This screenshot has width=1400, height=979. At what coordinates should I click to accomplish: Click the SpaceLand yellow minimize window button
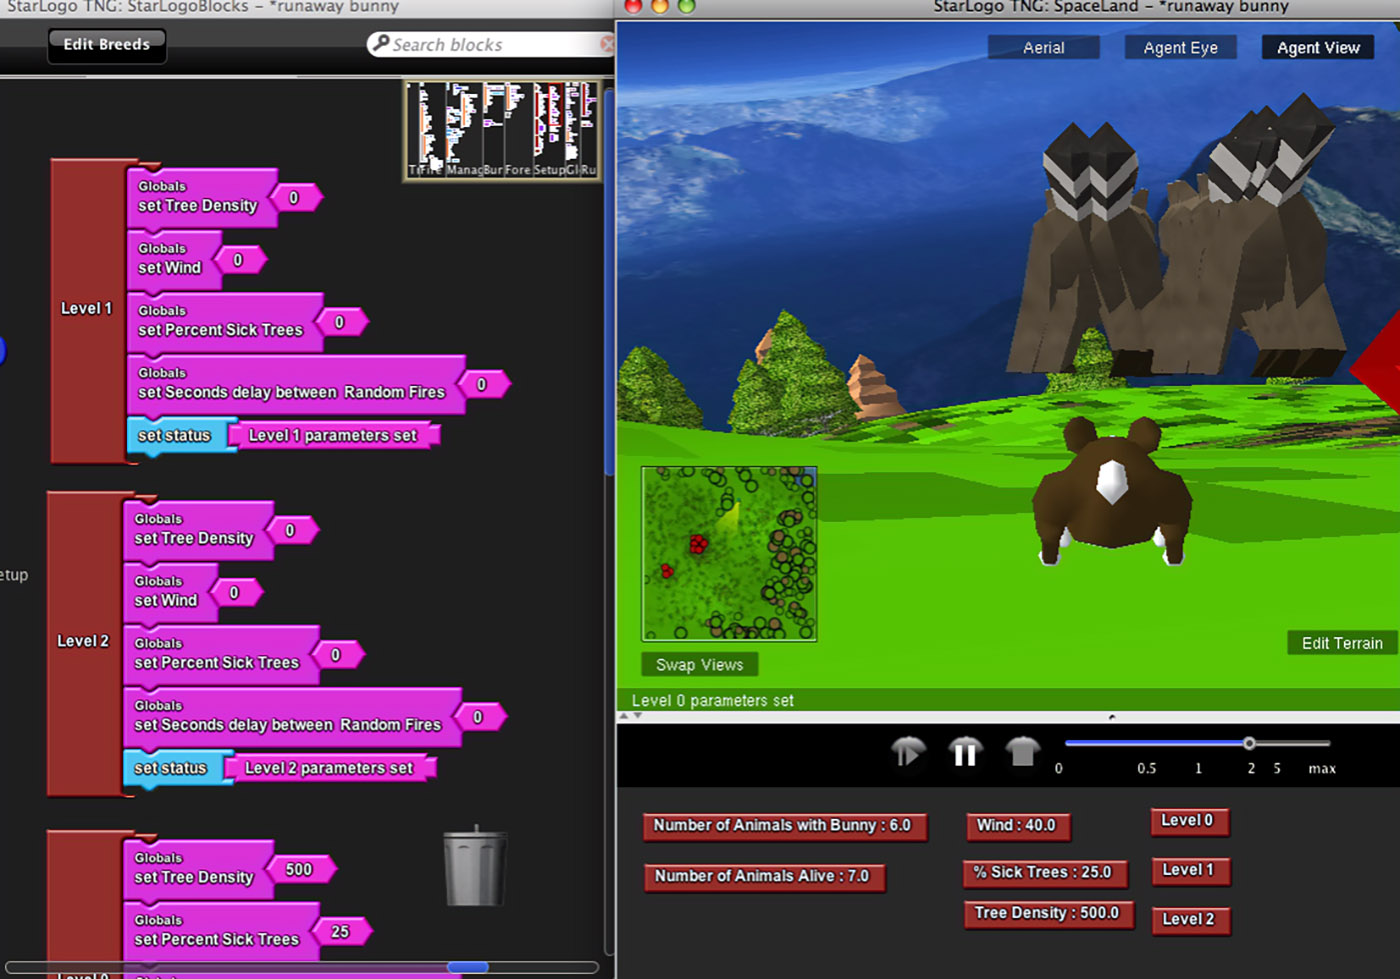coord(660,6)
